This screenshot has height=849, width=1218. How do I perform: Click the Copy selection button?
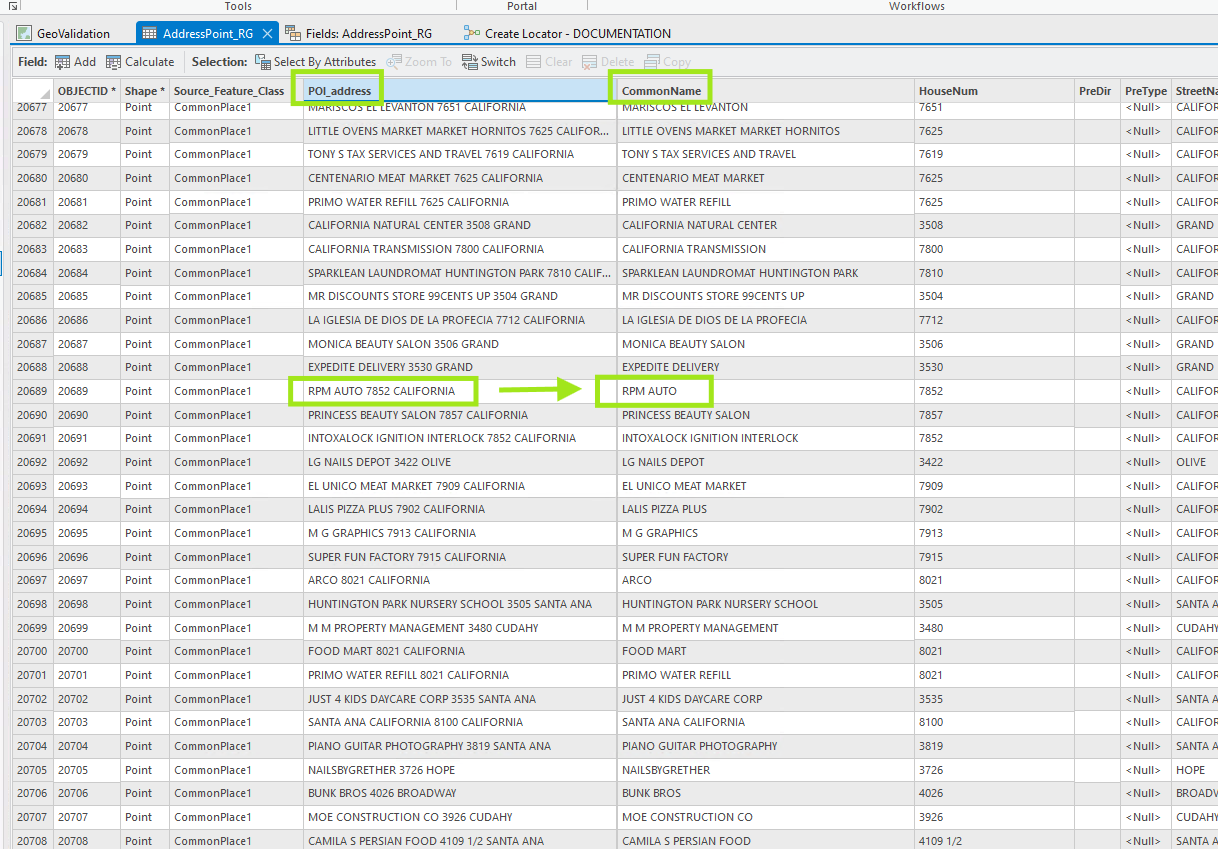(668, 61)
